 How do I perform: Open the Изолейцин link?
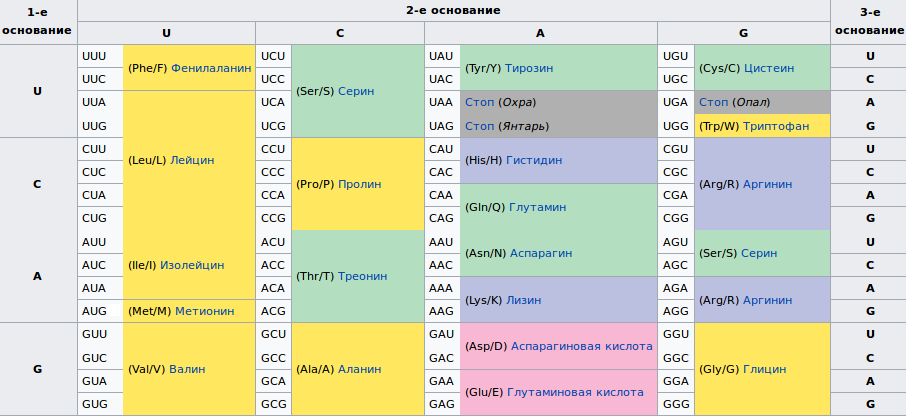[x=192, y=265]
